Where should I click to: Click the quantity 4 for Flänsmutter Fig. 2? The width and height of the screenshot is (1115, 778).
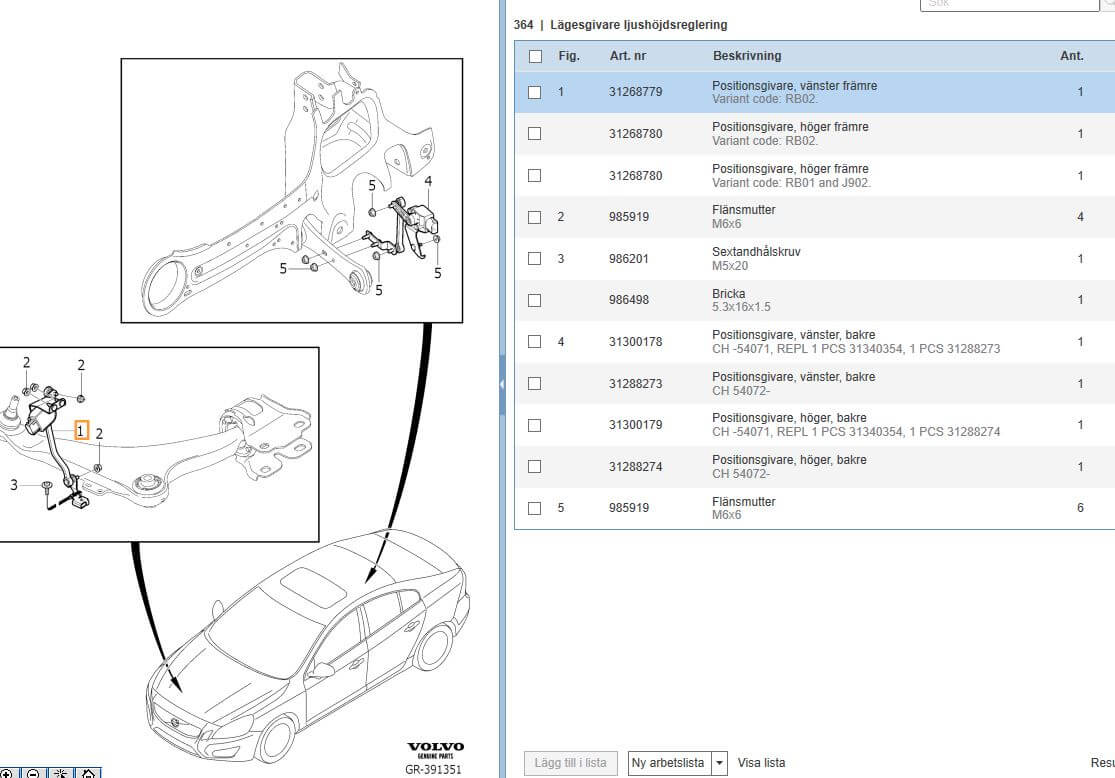pos(1080,217)
